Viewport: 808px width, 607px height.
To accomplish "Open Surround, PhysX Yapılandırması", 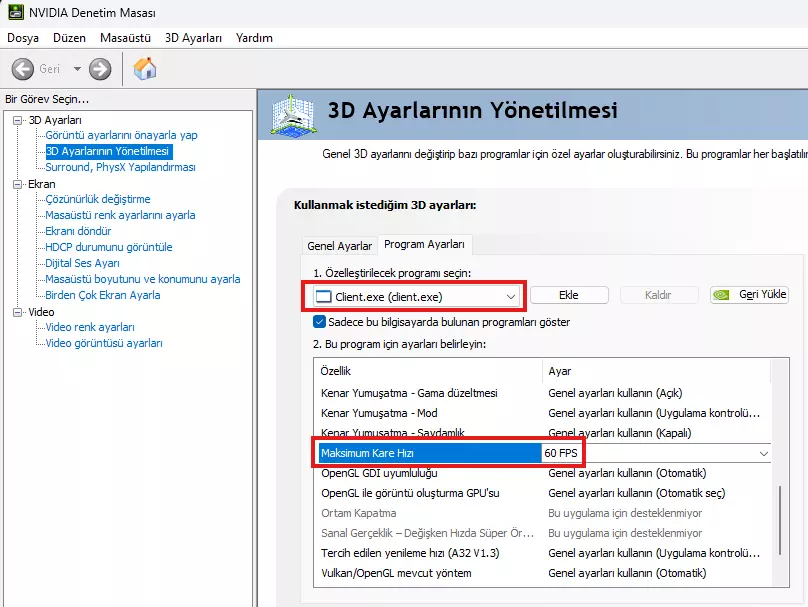I will pyautogui.click(x=120, y=167).
